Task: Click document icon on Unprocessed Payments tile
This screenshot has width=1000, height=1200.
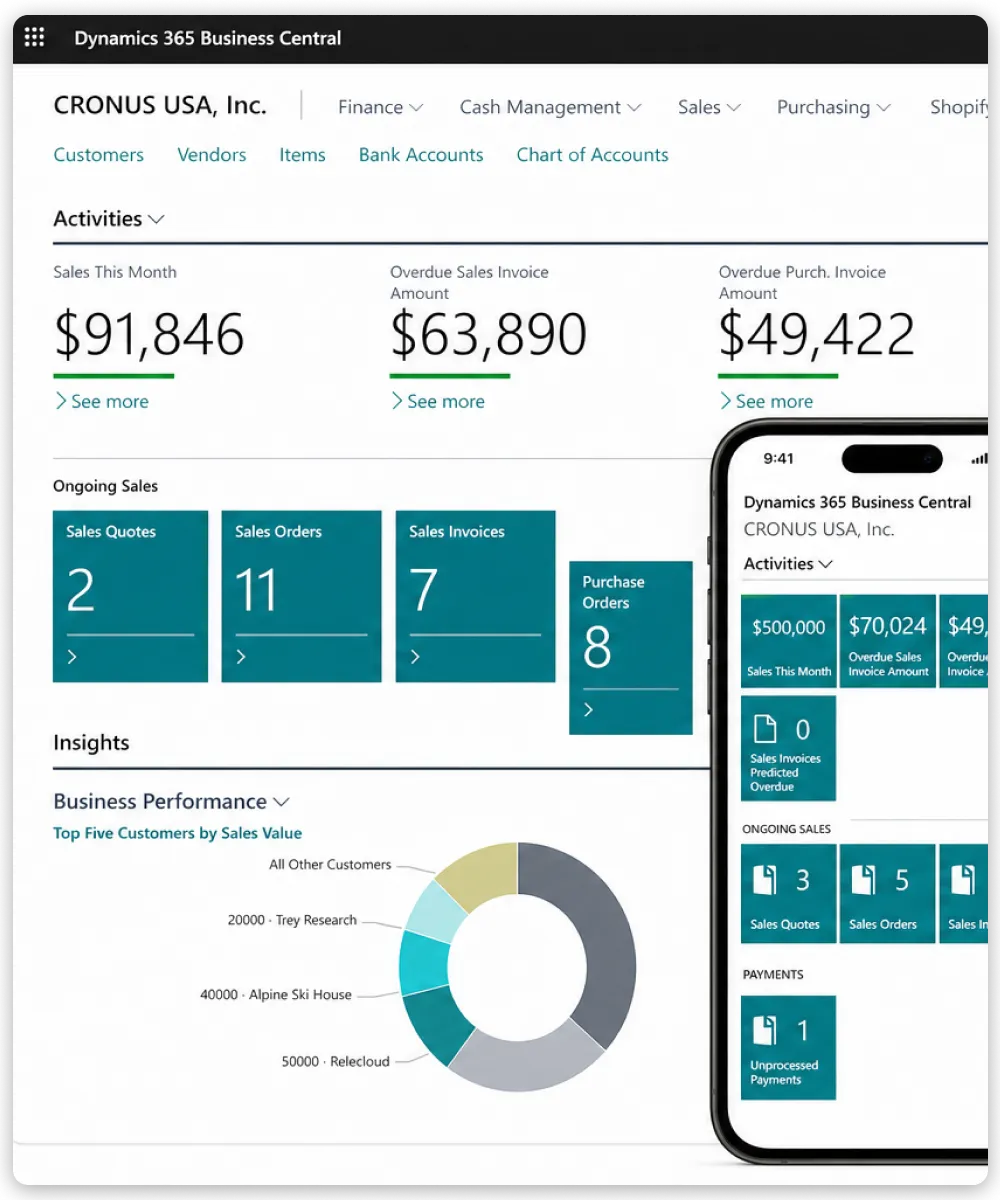Action: click(764, 1030)
